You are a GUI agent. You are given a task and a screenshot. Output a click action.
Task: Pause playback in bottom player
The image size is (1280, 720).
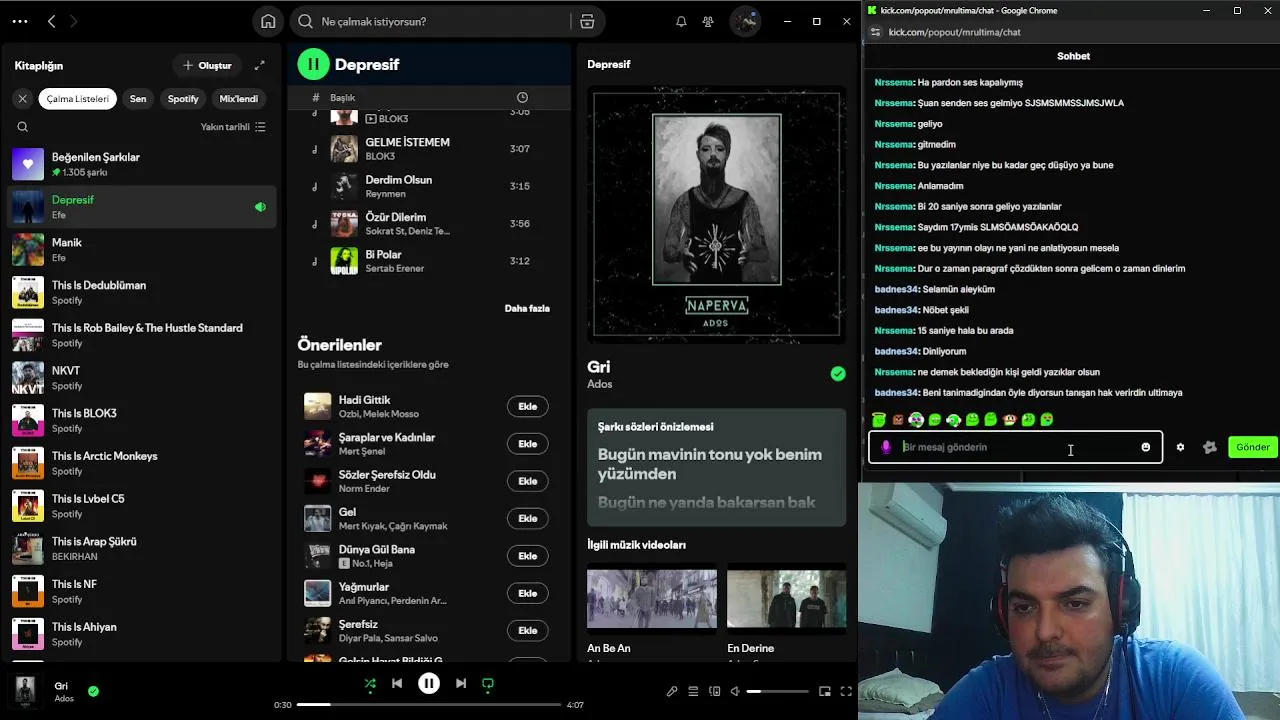point(429,683)
